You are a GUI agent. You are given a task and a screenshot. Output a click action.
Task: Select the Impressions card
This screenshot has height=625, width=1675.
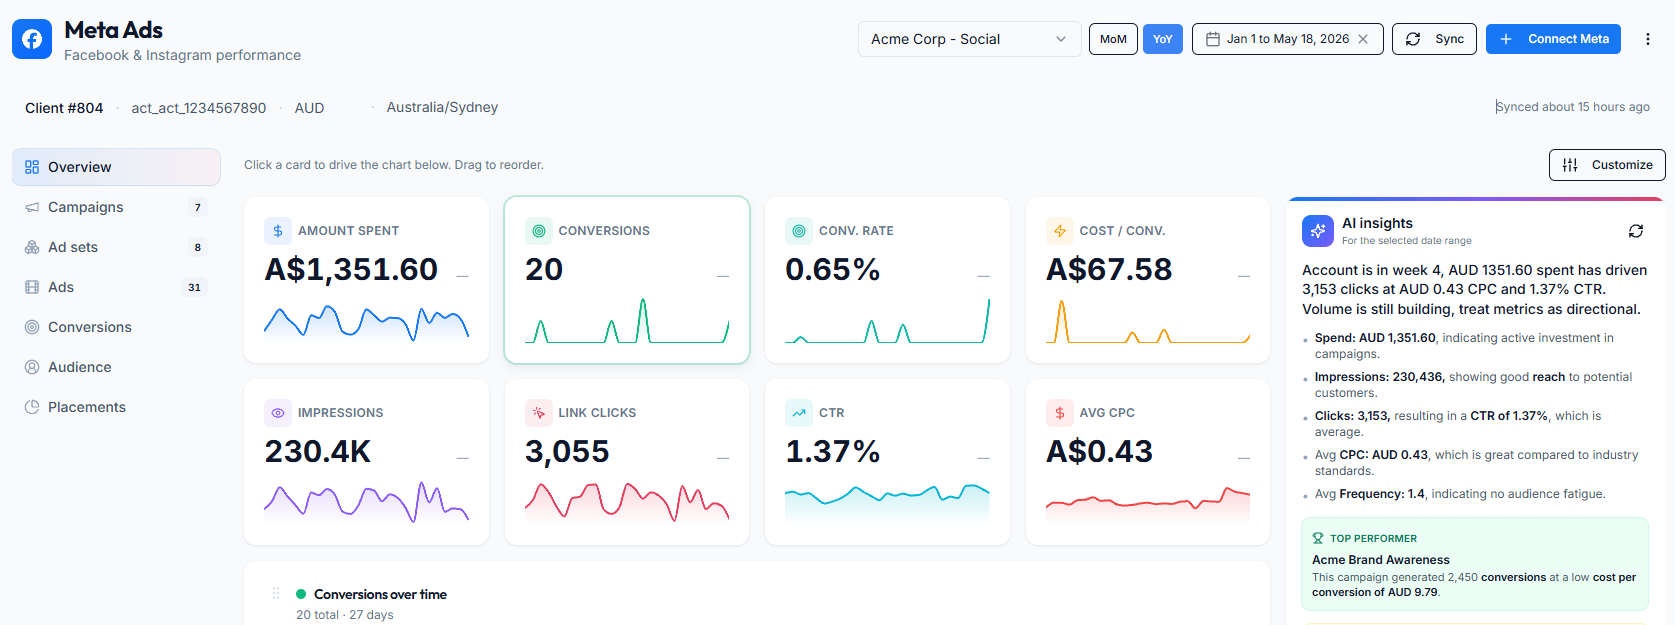pyautogui.click(x=366, y=462)
